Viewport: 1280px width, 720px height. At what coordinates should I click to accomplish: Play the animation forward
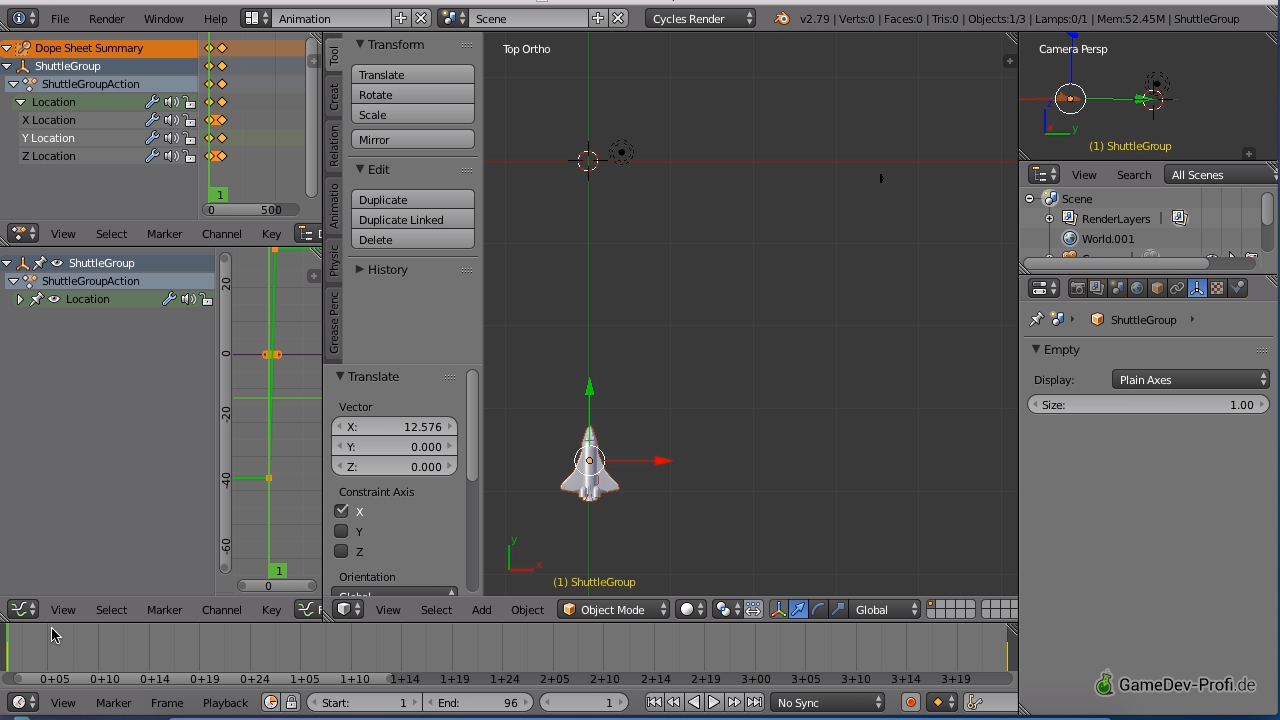(x=714, y=702)
